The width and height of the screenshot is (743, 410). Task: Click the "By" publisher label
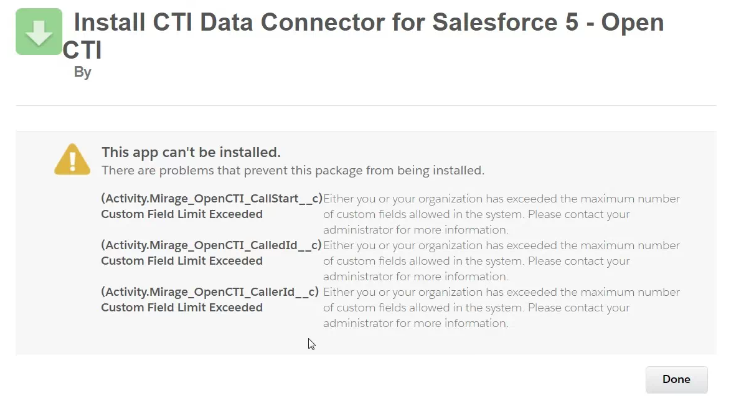[x=82, y=72]
